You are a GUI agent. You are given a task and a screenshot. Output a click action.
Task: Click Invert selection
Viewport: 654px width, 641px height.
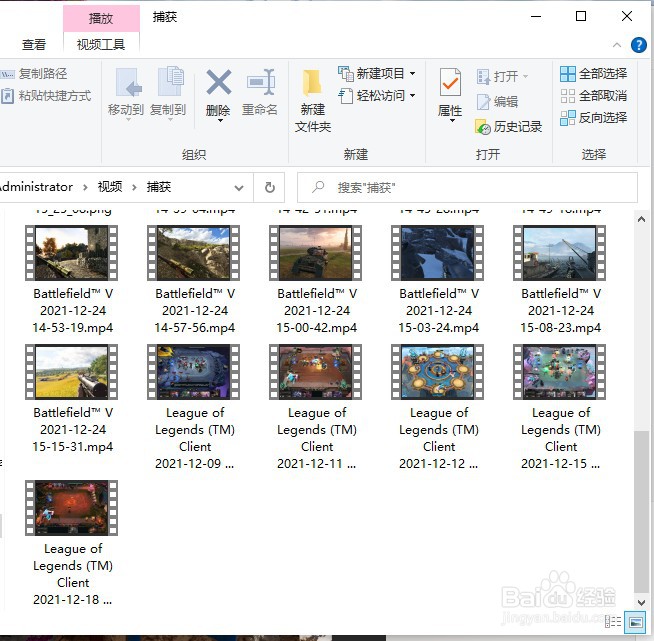(x=594, y=118)
